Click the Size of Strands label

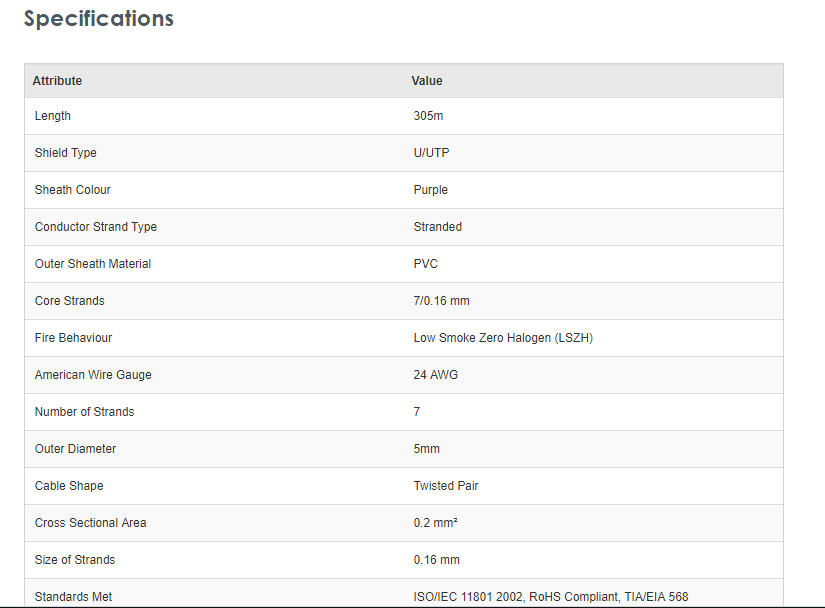[75, 560]
